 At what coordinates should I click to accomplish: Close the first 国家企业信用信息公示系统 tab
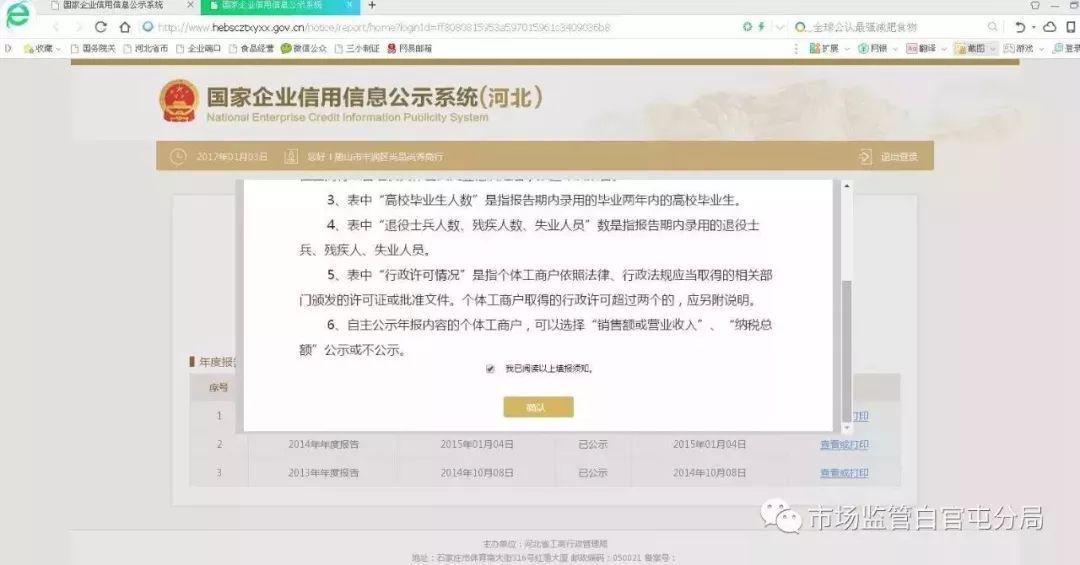[191, 5]
